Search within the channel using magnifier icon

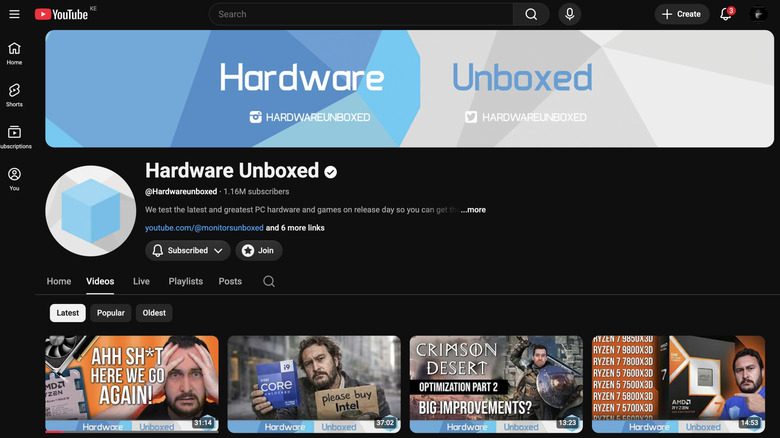coord(269,281)
